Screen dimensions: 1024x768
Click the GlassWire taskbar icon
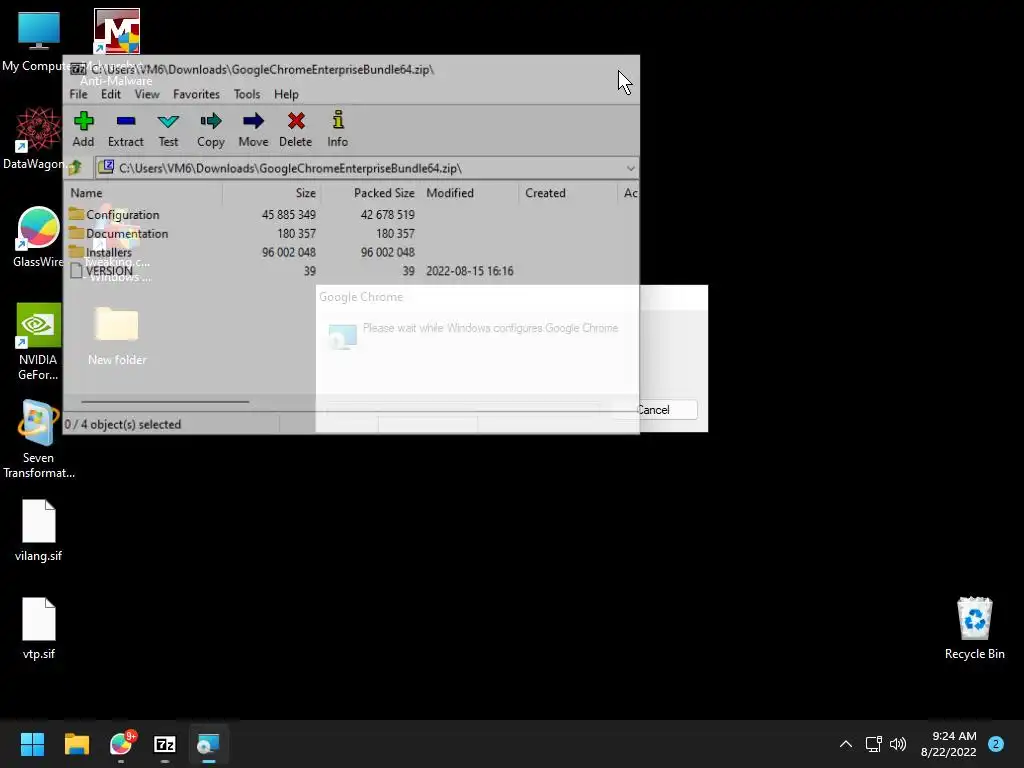[x=121, y=744]
